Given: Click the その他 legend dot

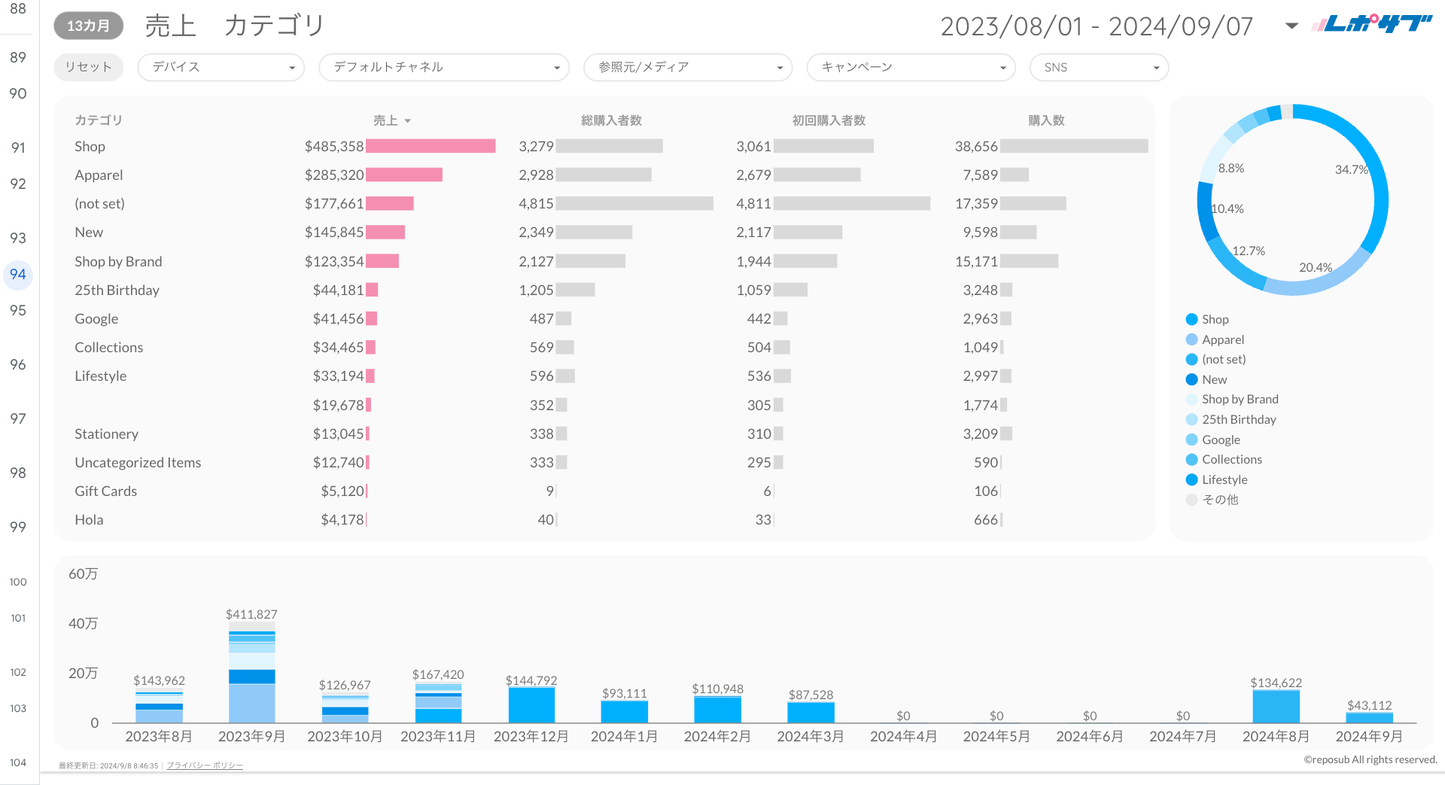Looking at the screenshot, I should pos(1191,500).
